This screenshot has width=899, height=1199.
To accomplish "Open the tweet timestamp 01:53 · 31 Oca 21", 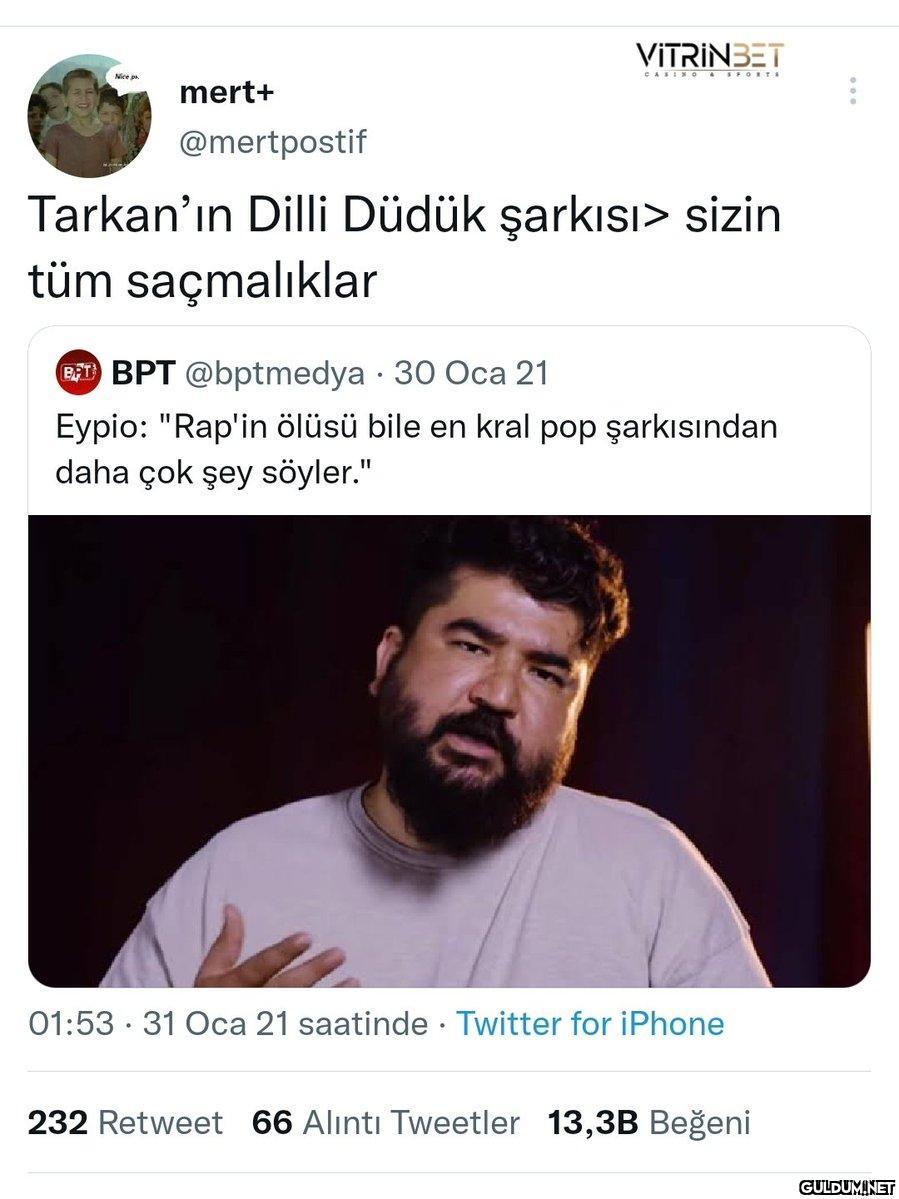I will [228, 1024].
